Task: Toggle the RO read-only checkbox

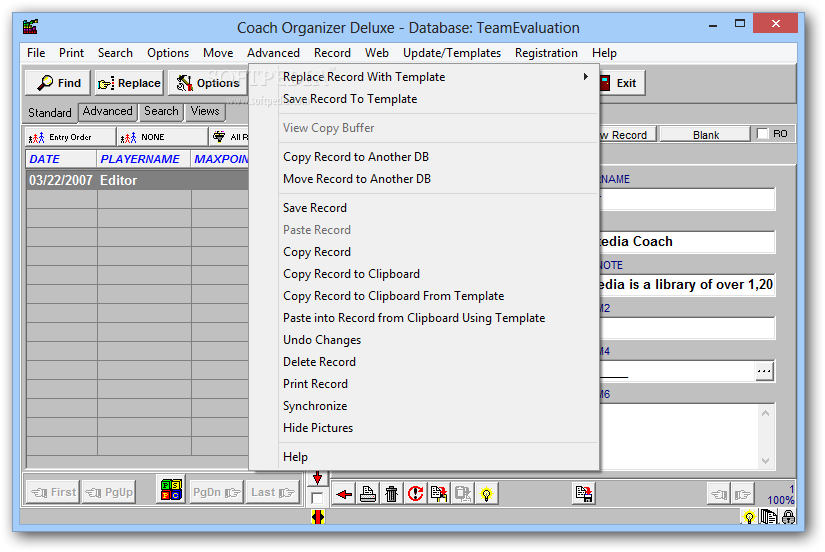Action: 762,134
